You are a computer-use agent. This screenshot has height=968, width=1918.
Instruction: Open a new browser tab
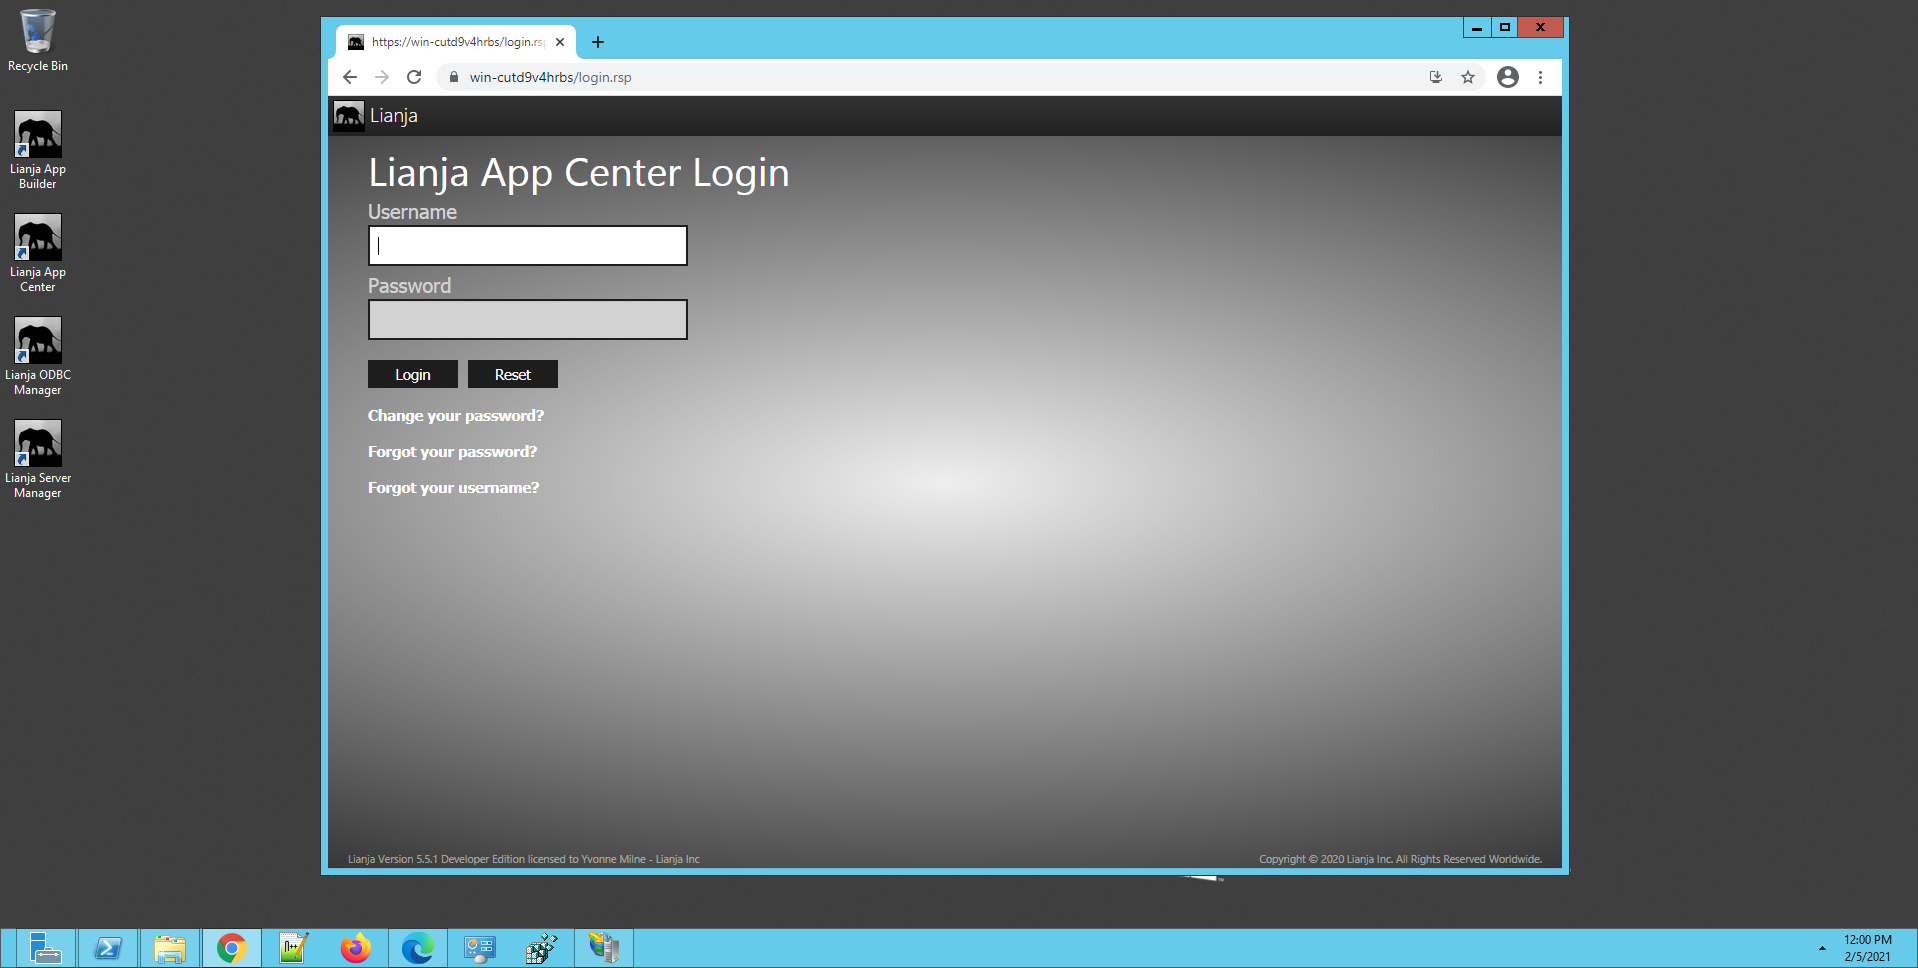click(598, 42)
